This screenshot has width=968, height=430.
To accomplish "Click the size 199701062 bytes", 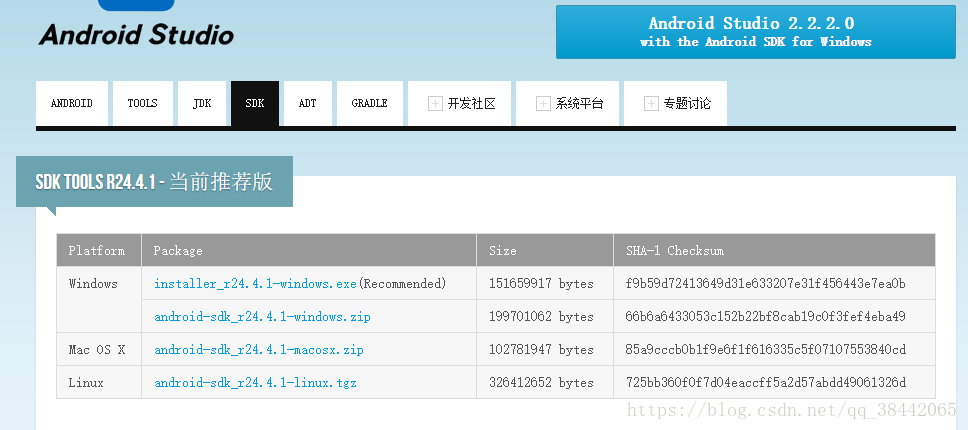I will coord(541,317).
